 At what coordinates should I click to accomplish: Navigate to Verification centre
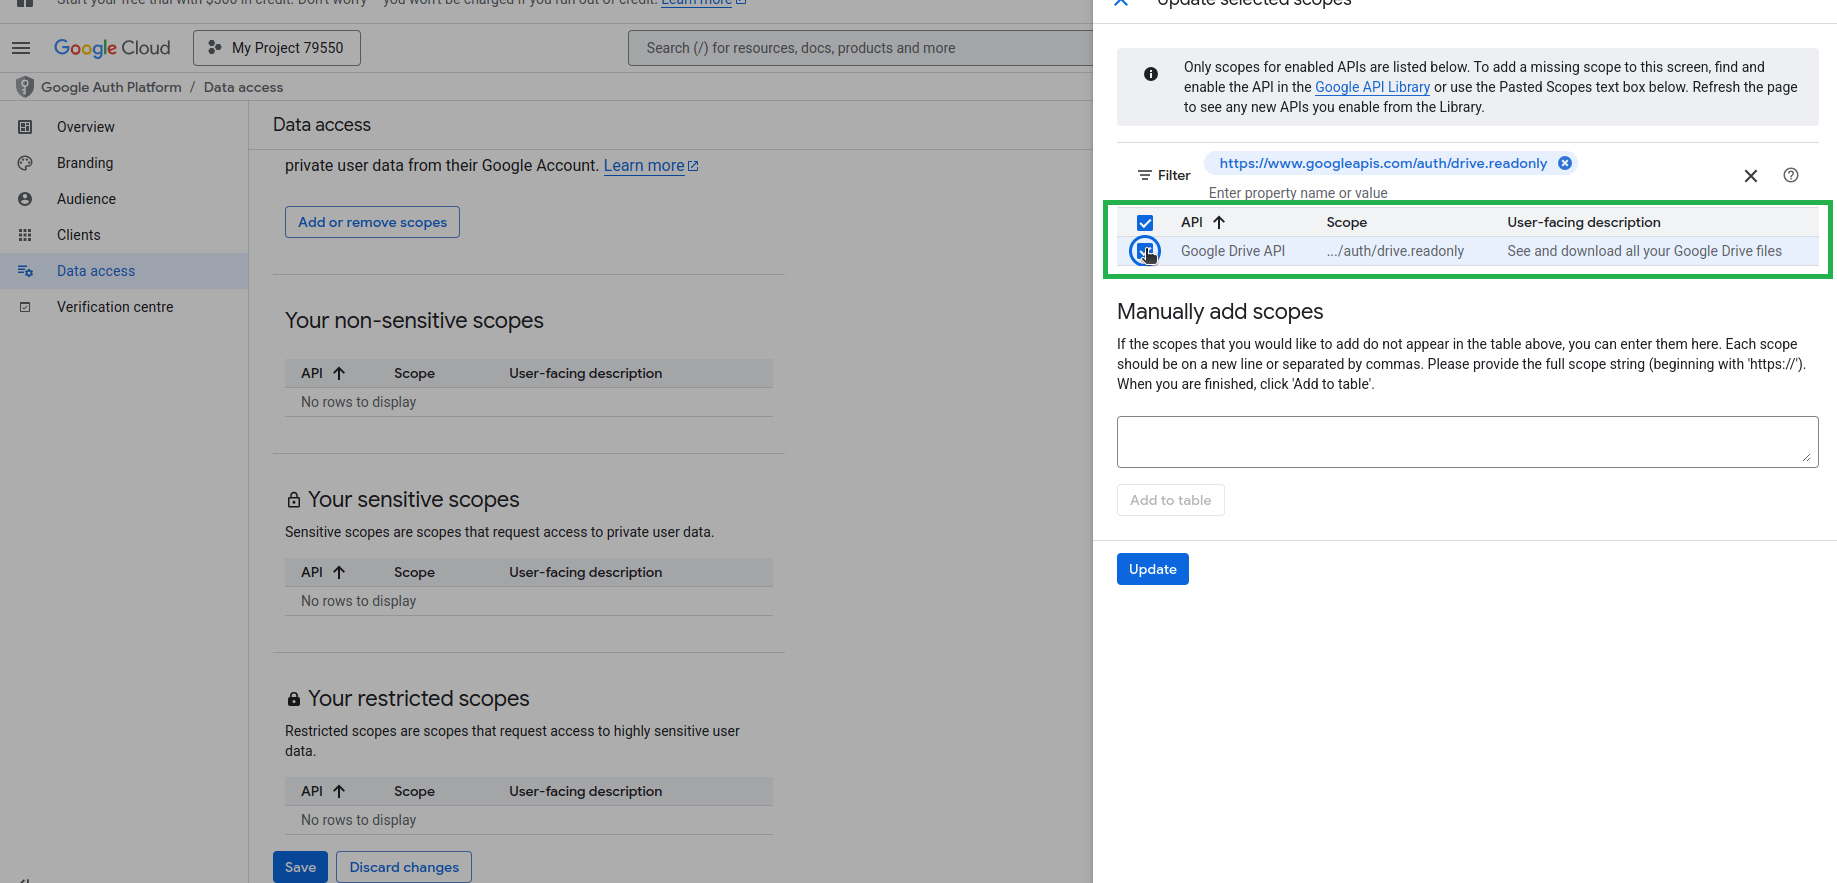[x=115, y=307]
